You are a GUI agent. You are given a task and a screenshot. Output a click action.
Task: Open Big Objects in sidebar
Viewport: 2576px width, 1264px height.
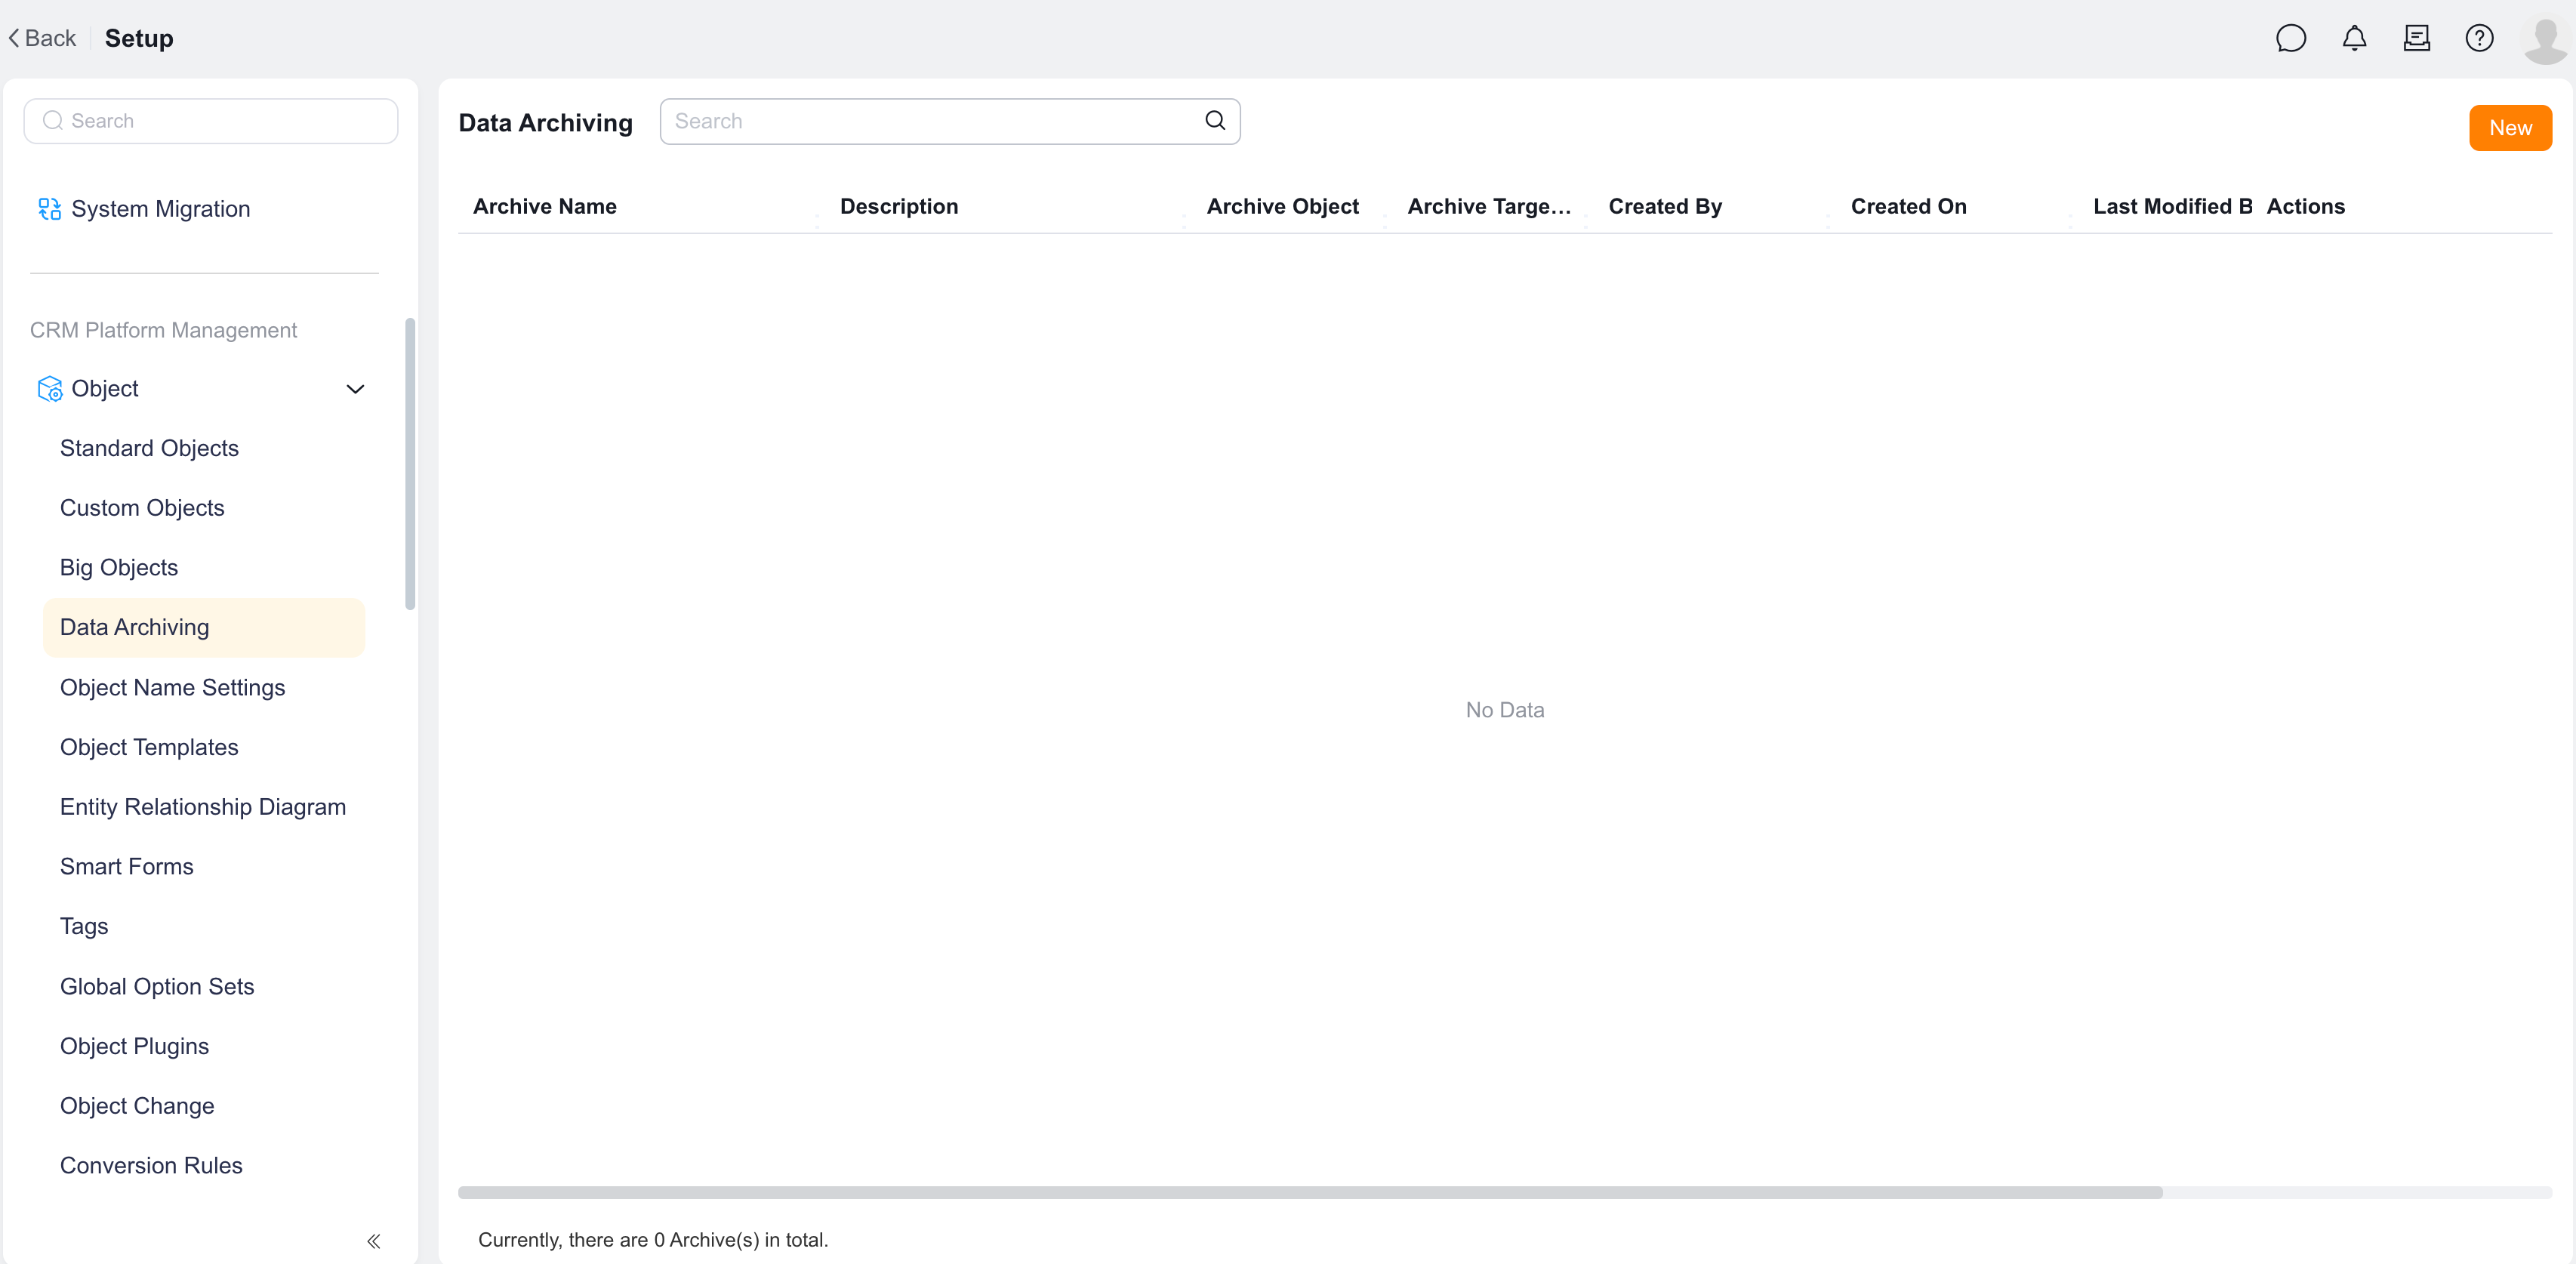(x=119, y=567)
